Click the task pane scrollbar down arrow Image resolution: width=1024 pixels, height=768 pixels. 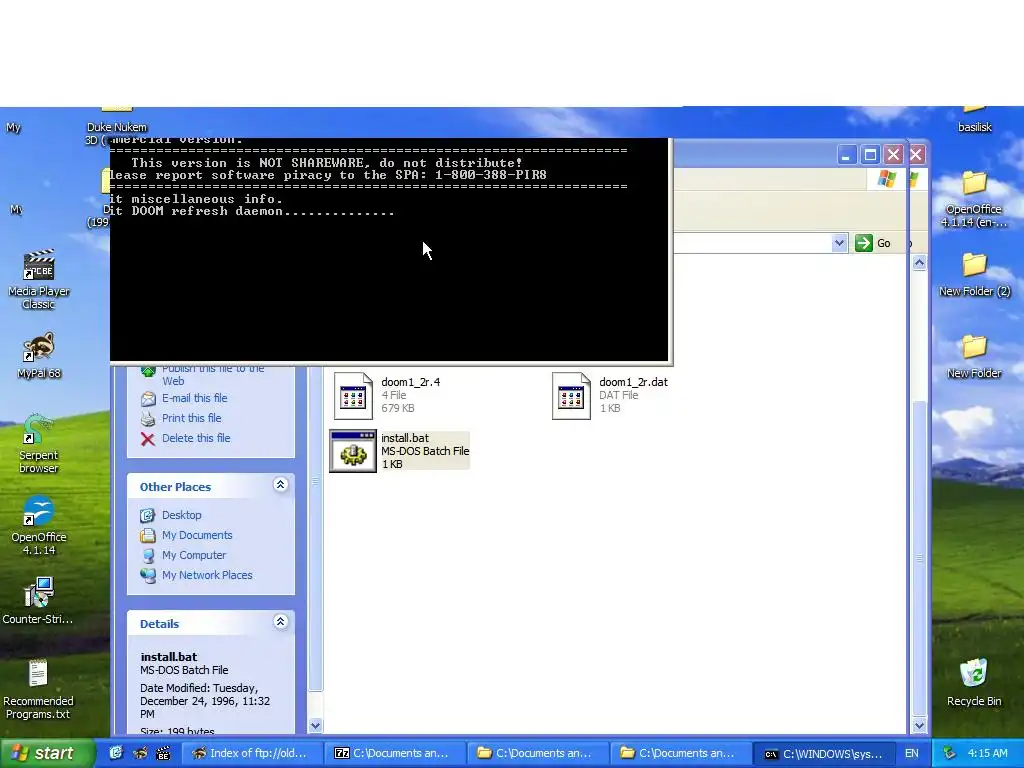(315, 725)
